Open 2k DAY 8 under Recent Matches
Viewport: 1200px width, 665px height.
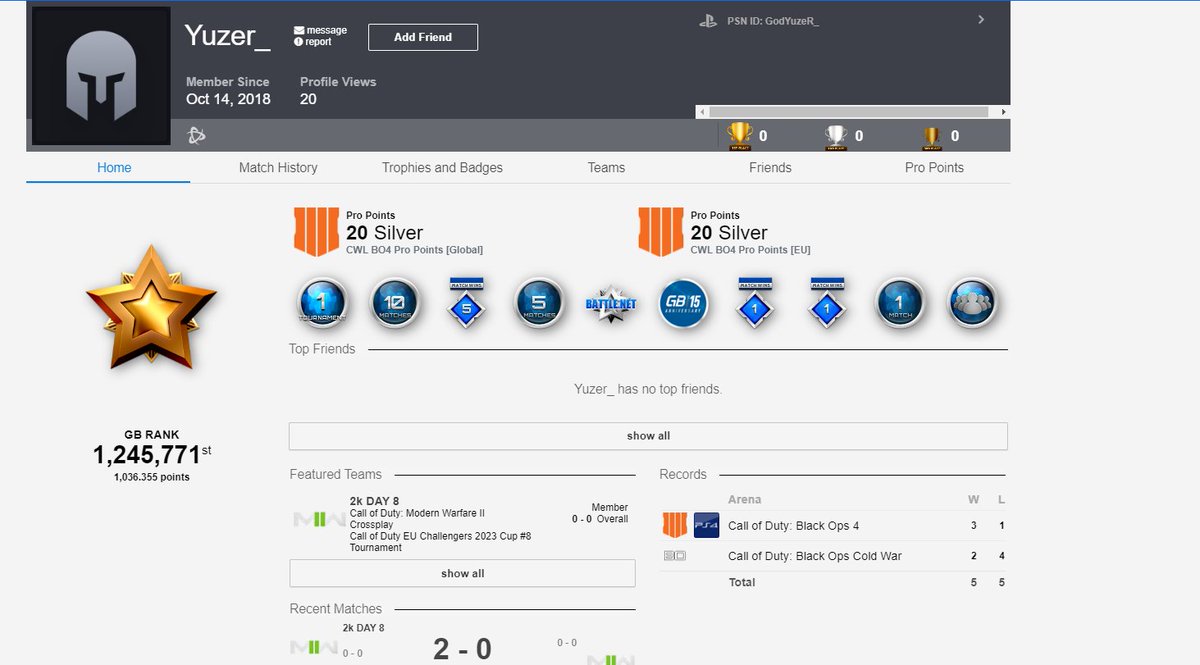click(x=363, y=628)
